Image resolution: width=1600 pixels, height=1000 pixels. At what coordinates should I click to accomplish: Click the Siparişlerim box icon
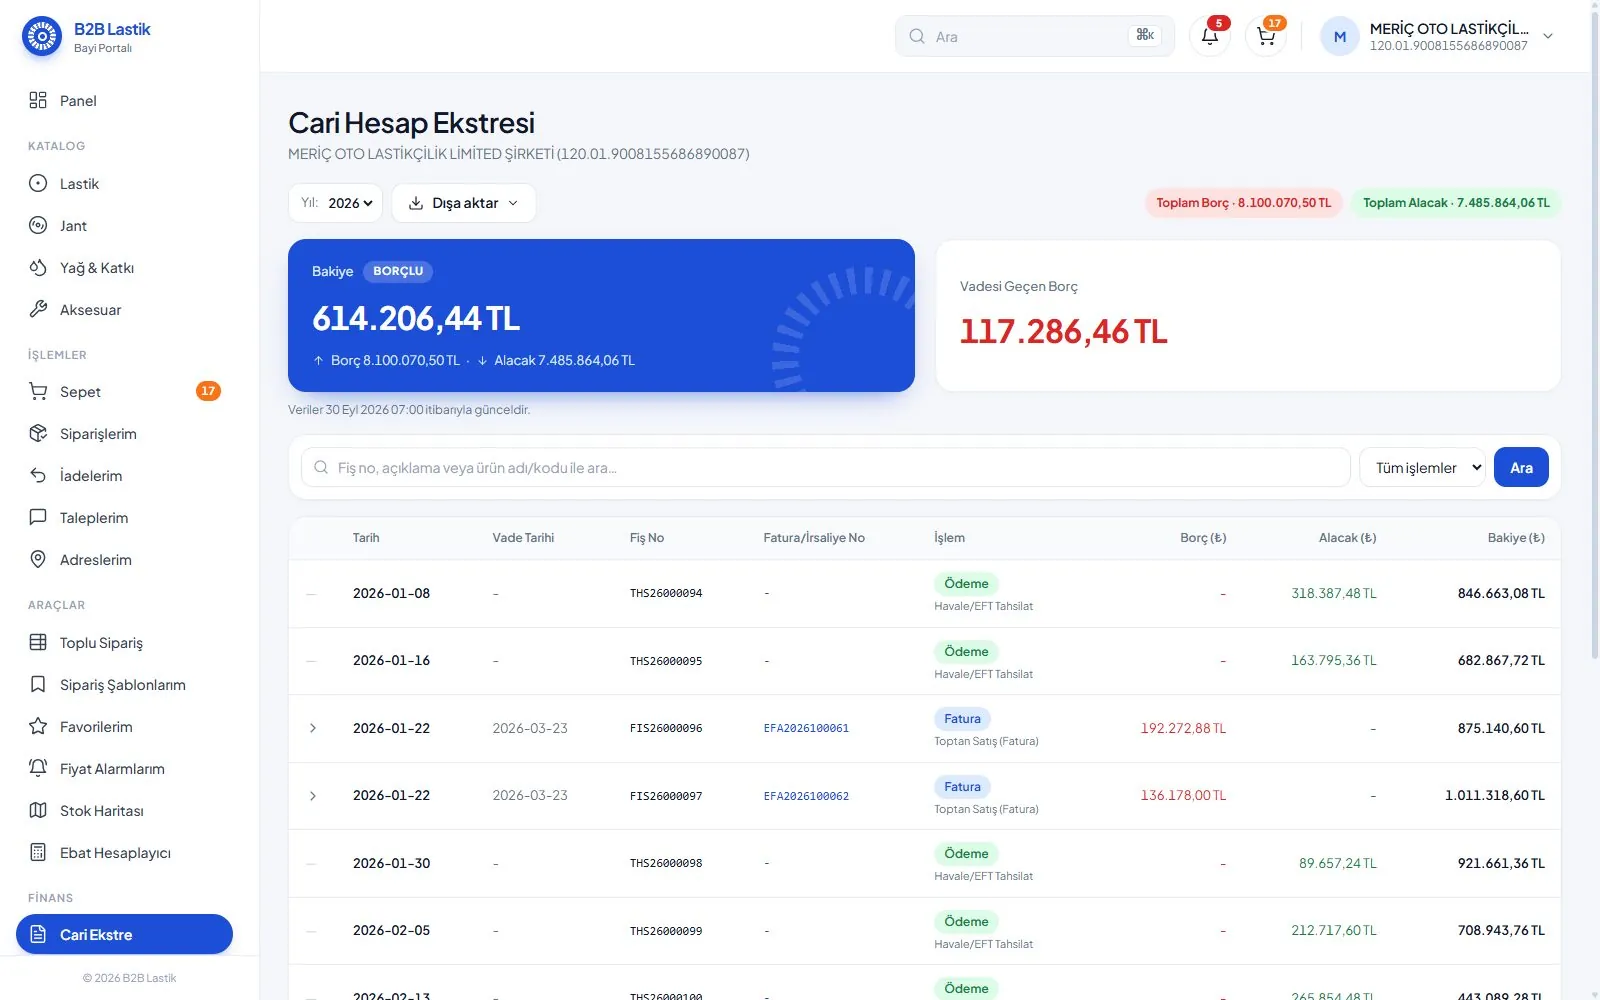pos(38,433)
